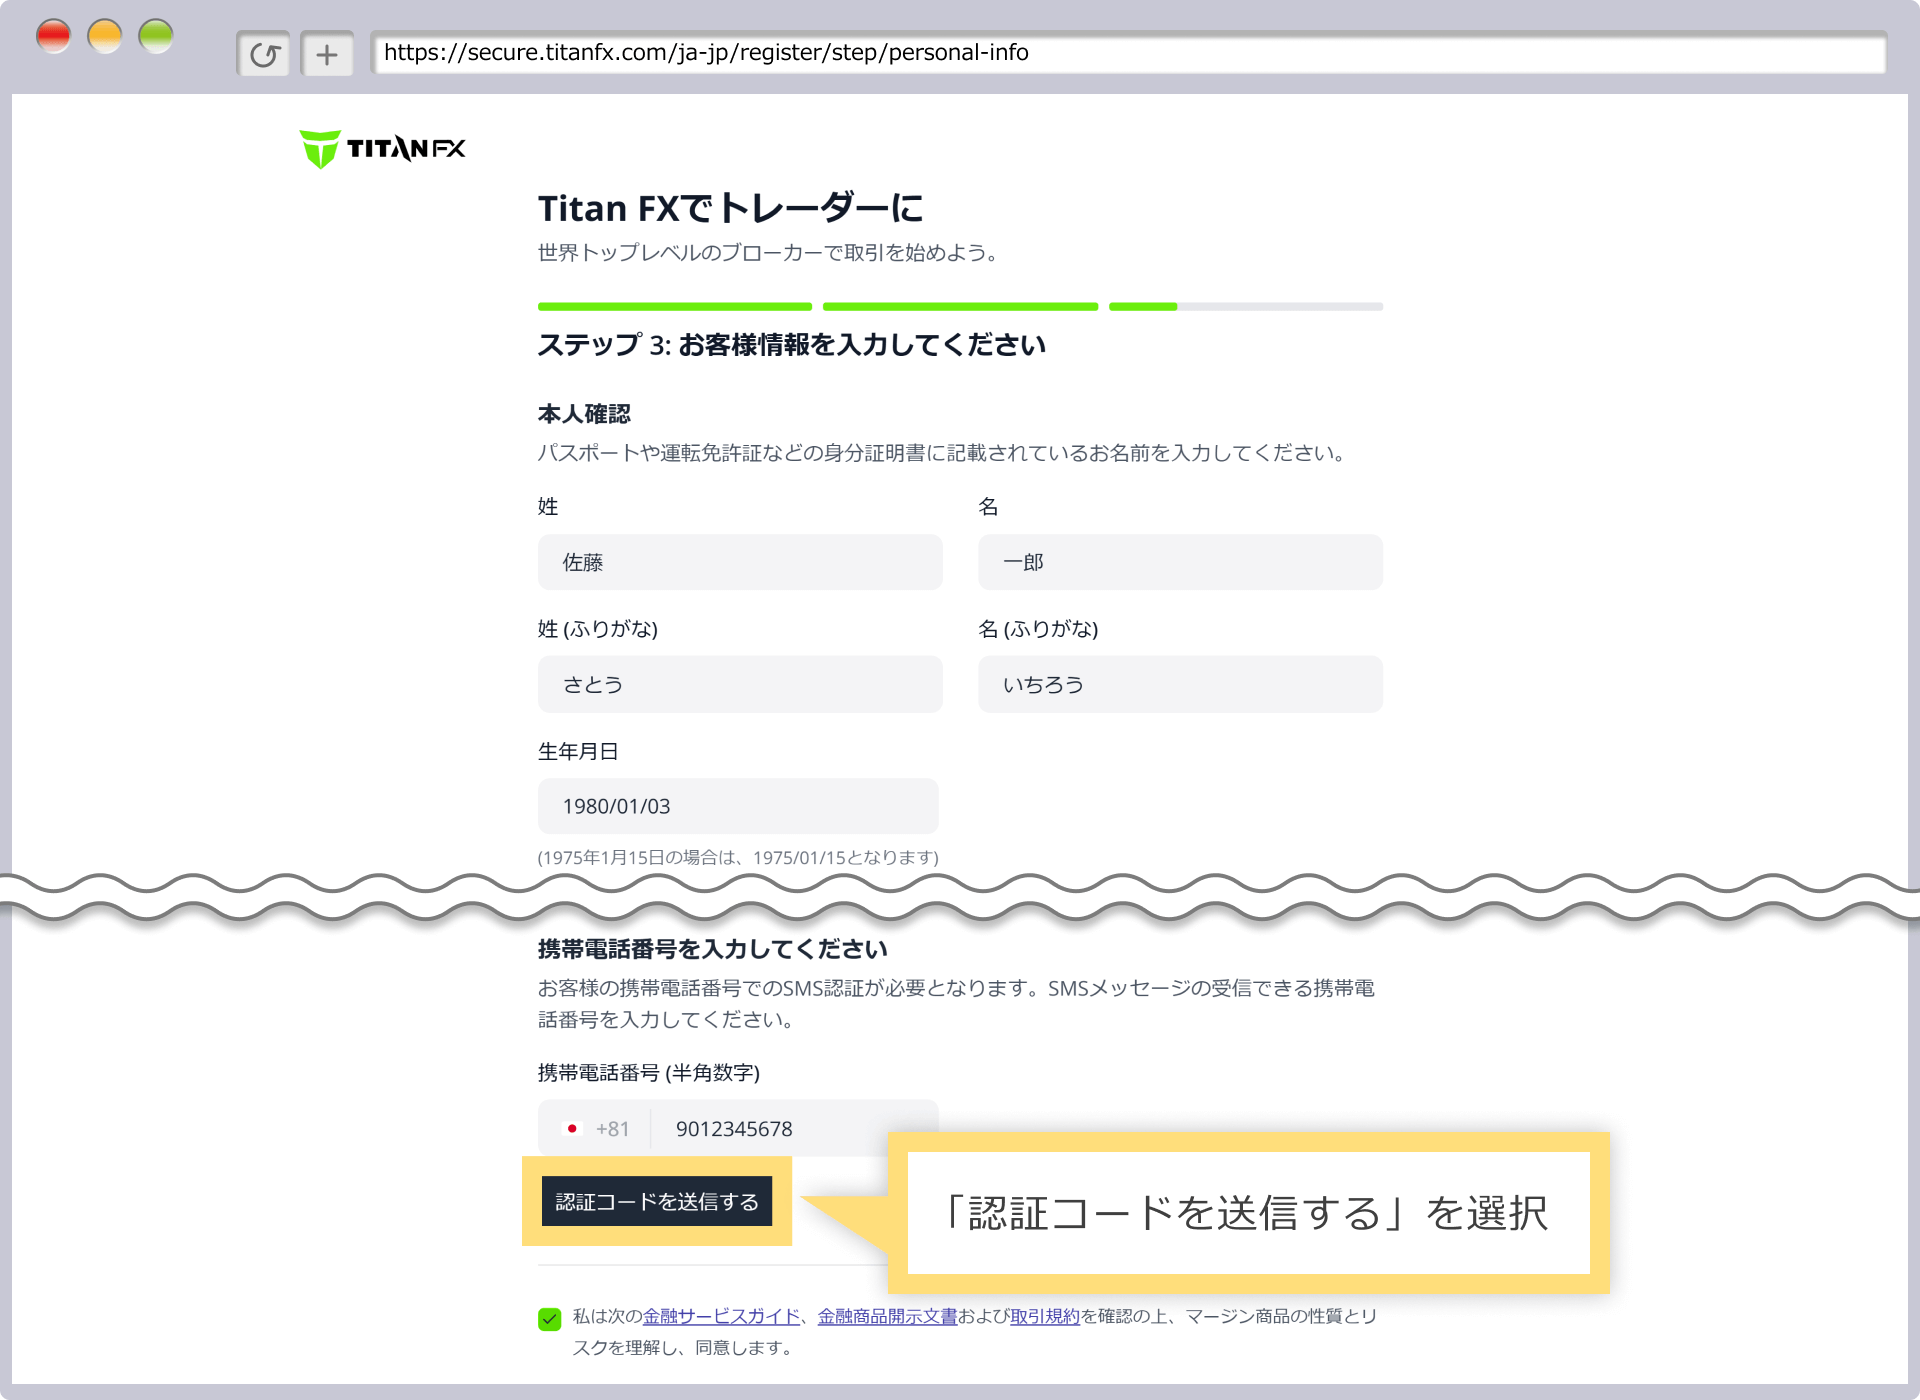Open a new tab with the plus icon
Viewport: 1920px width, 1400px height.
point(327,53)
